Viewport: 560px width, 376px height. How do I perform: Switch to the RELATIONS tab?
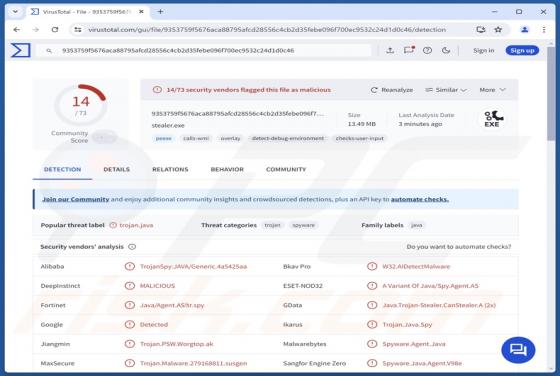170,169
